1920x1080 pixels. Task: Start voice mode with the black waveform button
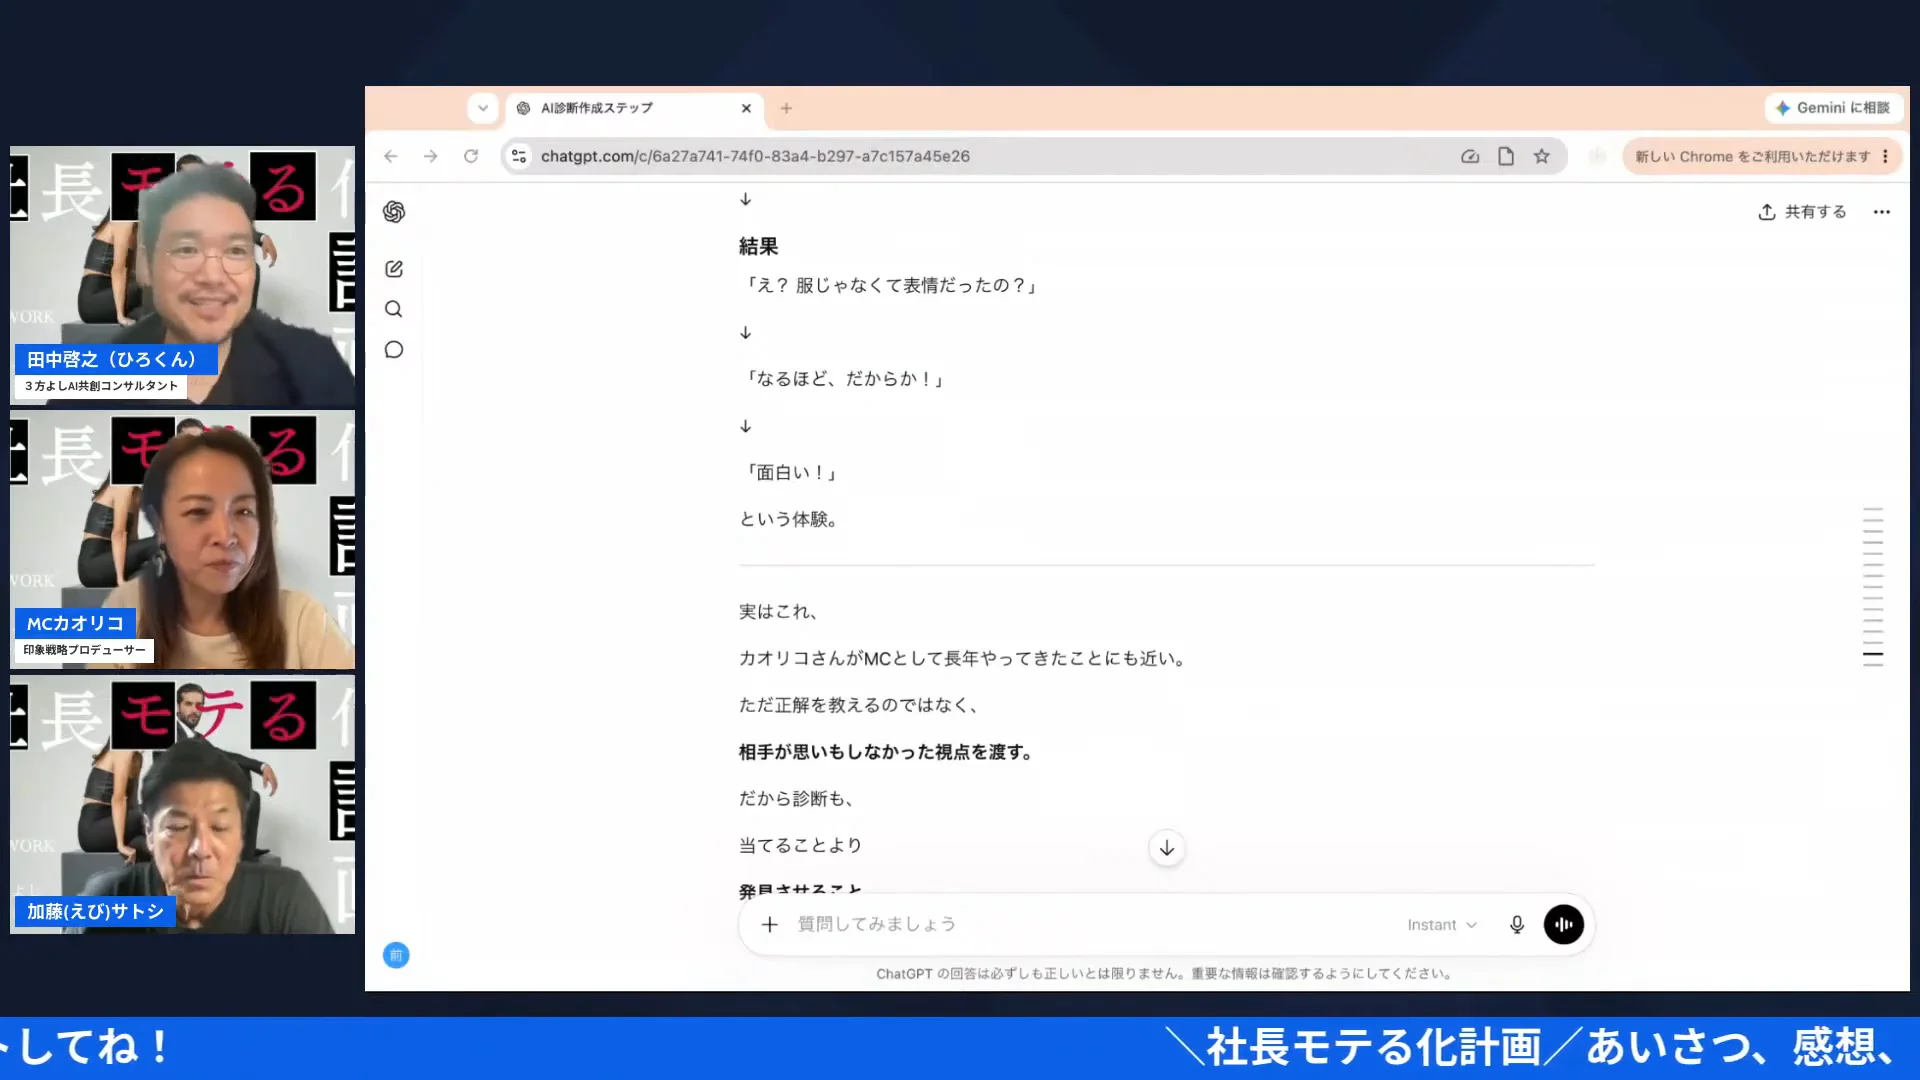tap(1564, 925)
